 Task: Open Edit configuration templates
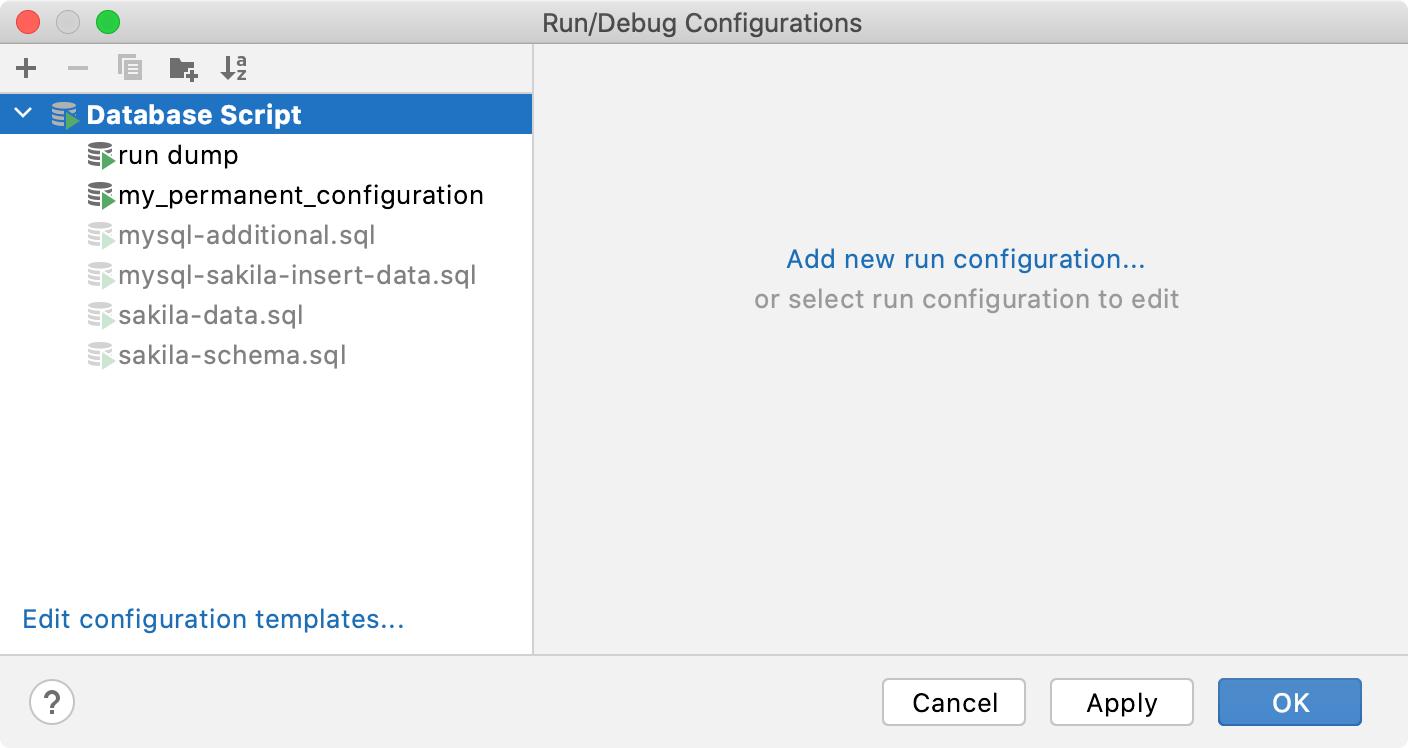213,619
